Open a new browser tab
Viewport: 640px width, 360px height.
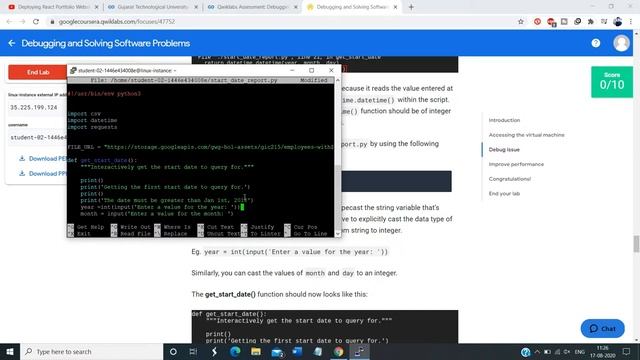pos(411,7)
